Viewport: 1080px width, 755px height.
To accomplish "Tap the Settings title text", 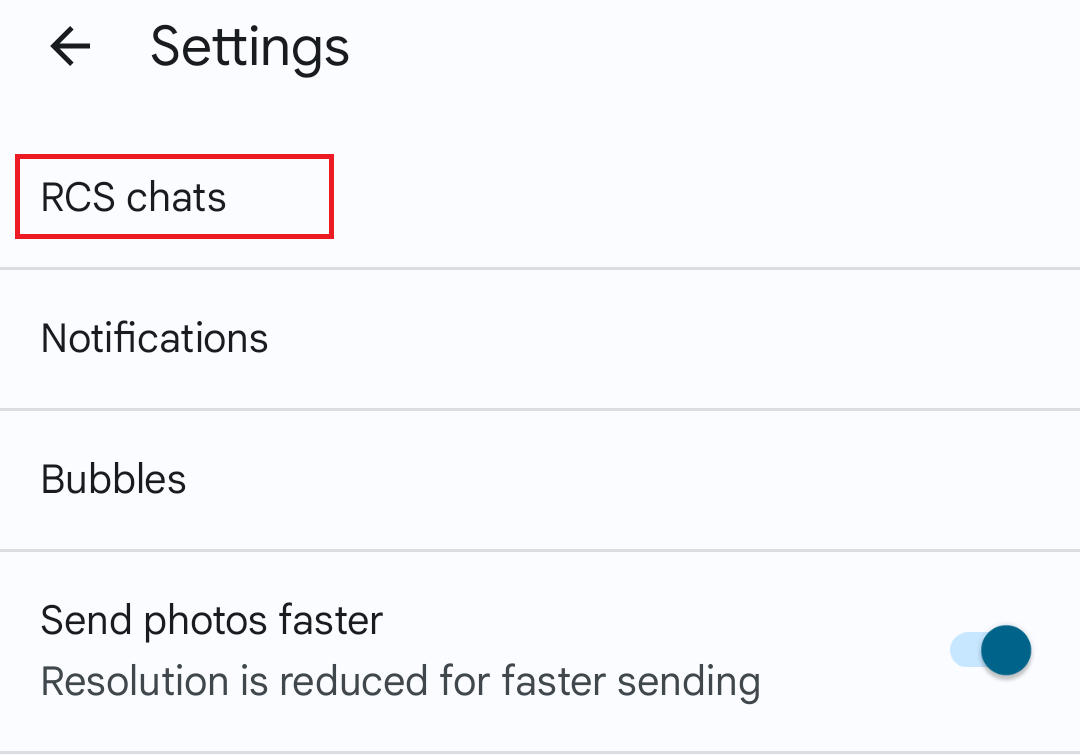I will pyautogui.click(x=249, y=46).
